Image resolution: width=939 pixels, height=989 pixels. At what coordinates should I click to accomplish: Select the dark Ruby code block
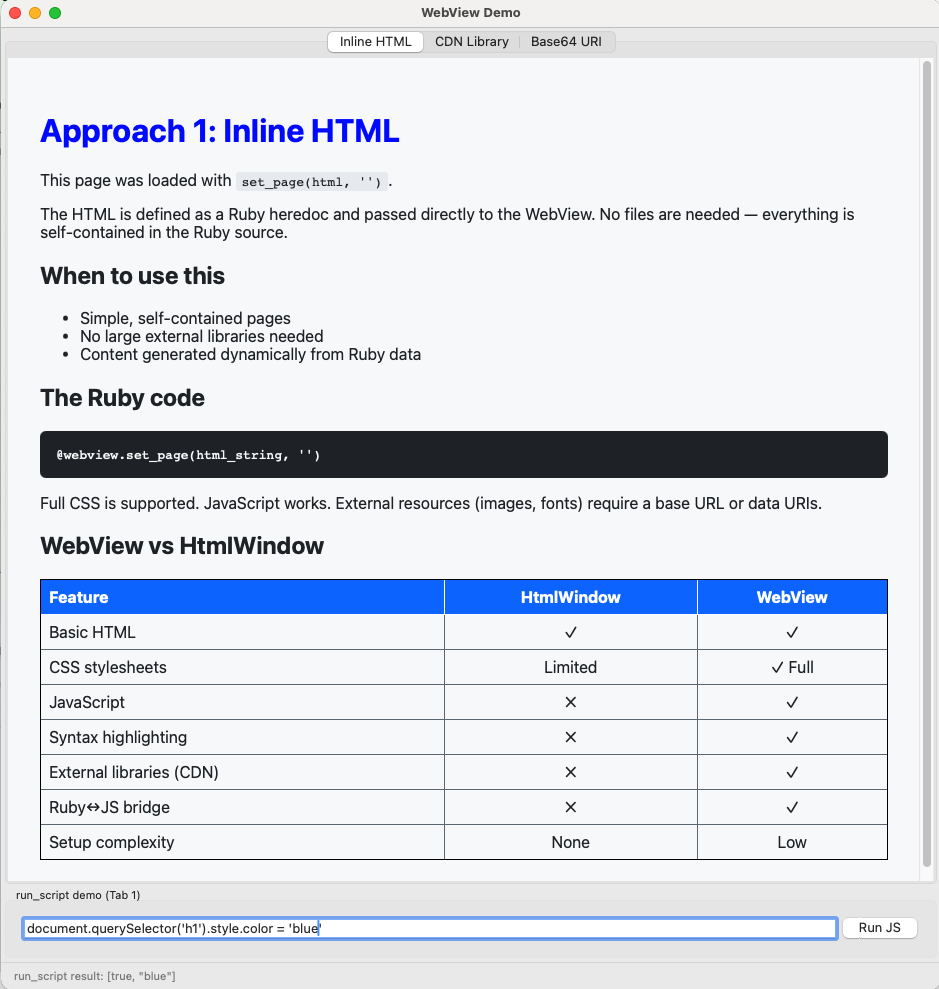point(463,454)
